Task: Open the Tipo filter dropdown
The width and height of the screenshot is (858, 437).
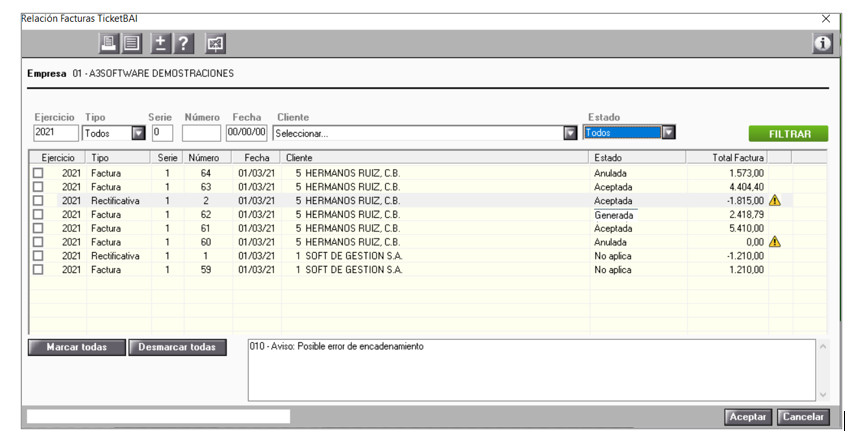Action: (138, 133)
